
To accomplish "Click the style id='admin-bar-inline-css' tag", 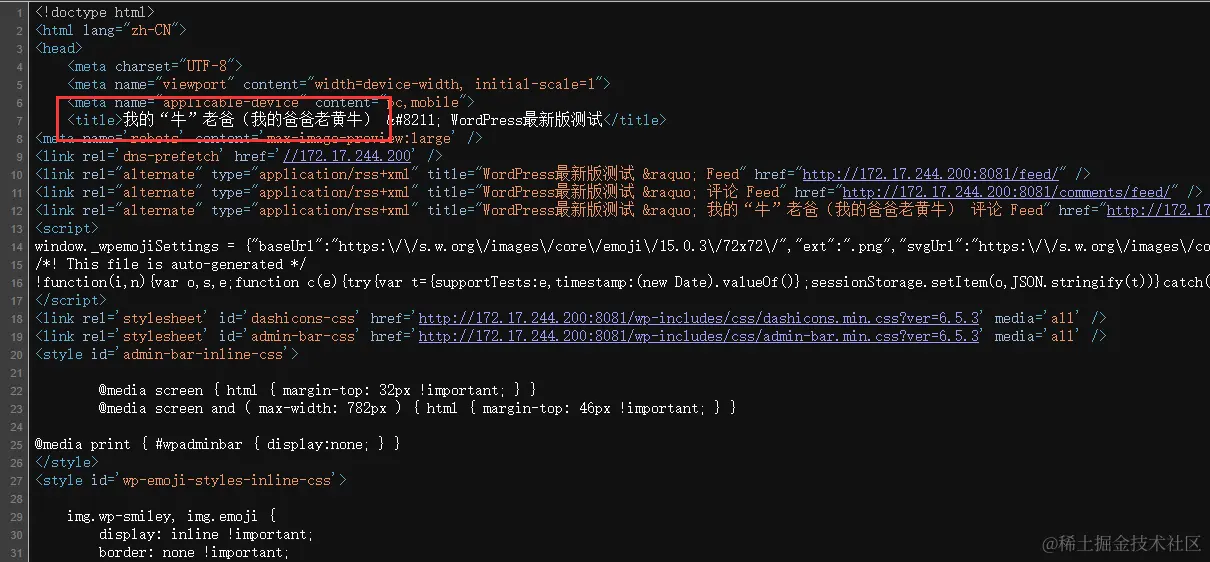I will point(167,354).
